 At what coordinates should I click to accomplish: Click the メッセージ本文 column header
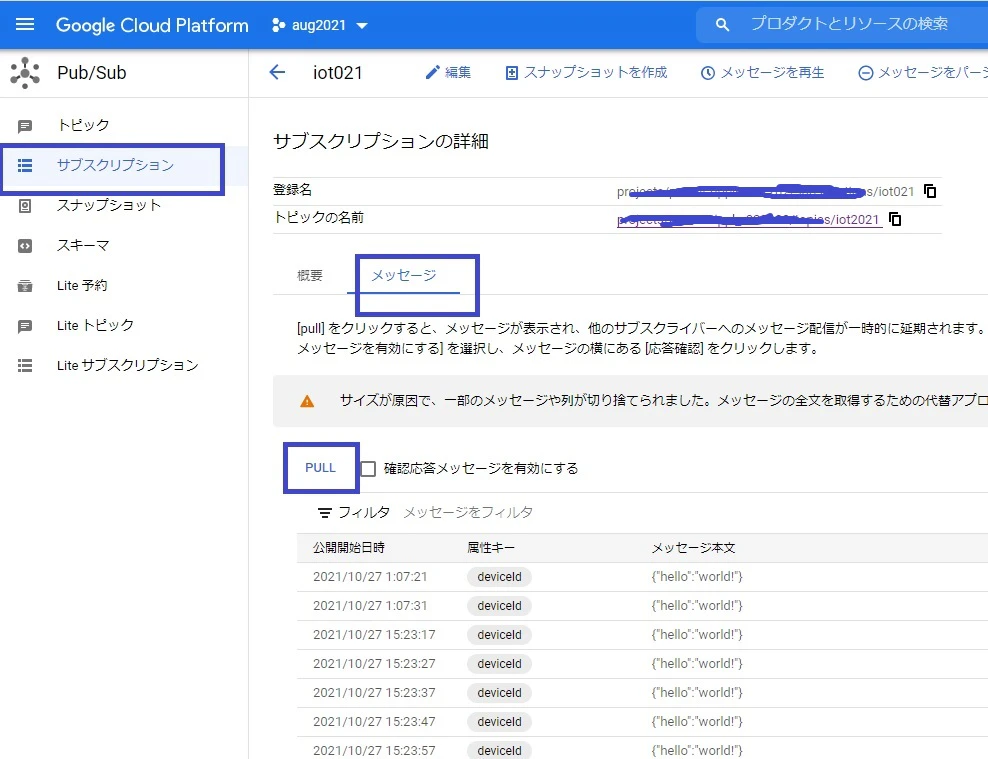[693, 548]
